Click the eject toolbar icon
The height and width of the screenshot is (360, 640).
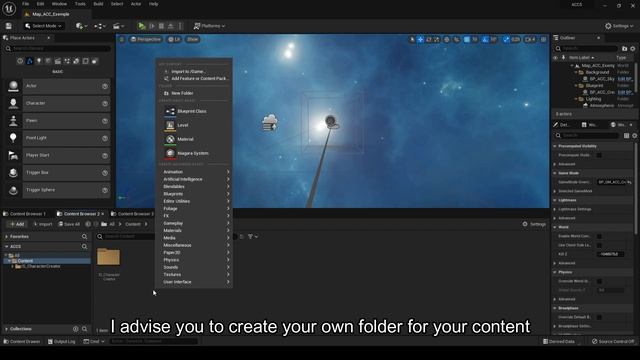coord(171,26)
